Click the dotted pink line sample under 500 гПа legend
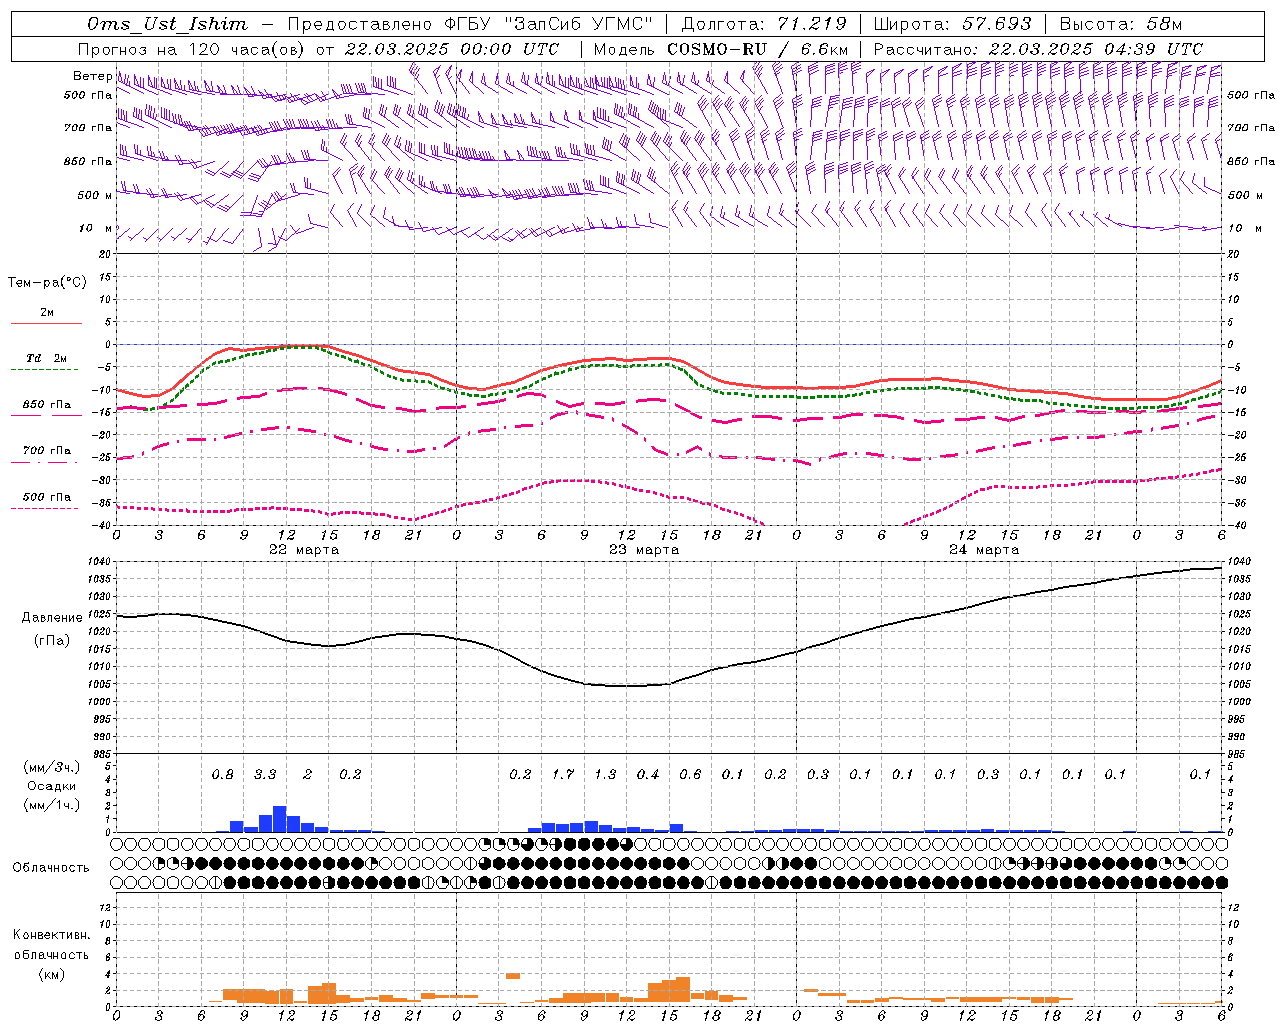Screen dimensions: 1280x1024 [x=45, y=508]
